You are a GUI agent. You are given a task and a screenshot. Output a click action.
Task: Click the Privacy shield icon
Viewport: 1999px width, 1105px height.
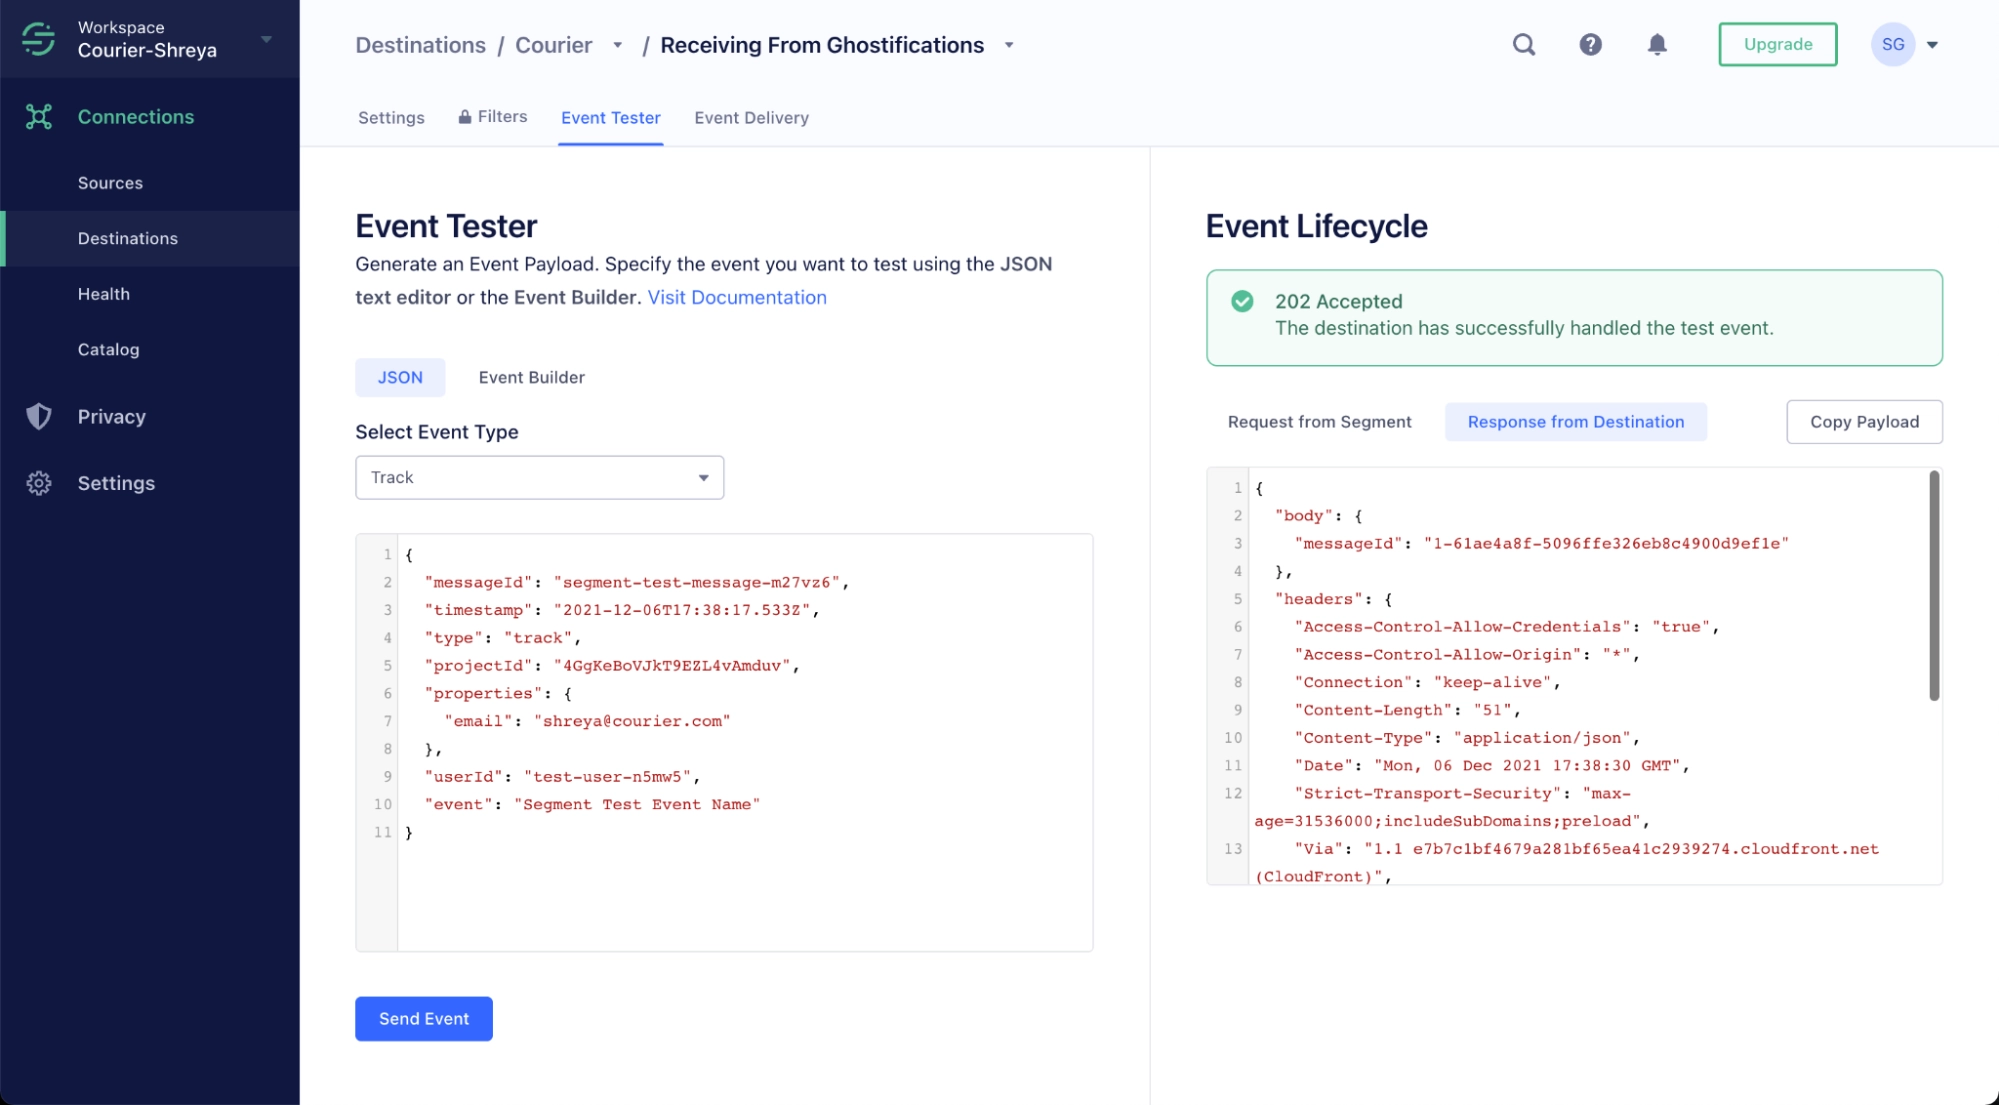(x=39, y=417)
